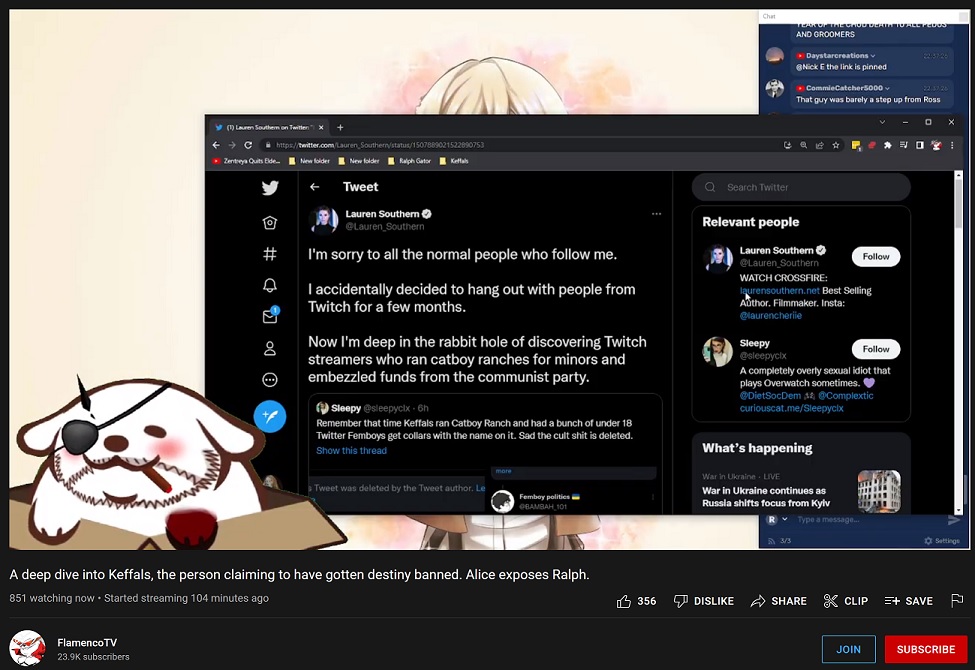
Task: Click the DISLIKE button
Action: [x=704, y=601]
